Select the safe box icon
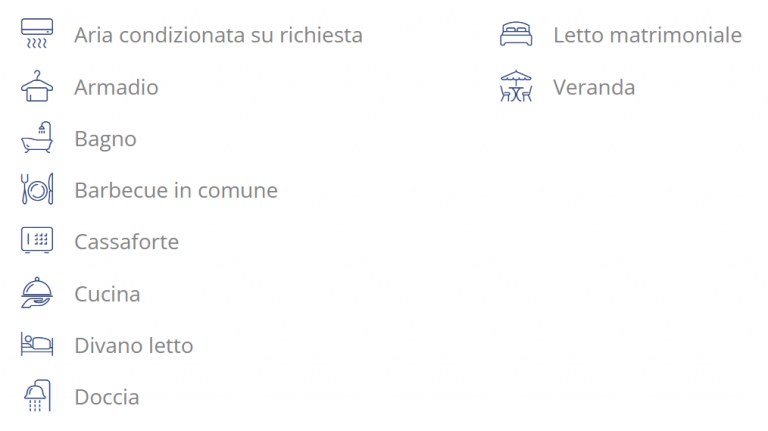This screenshot has height=431, width=768. tap(37, 242)
